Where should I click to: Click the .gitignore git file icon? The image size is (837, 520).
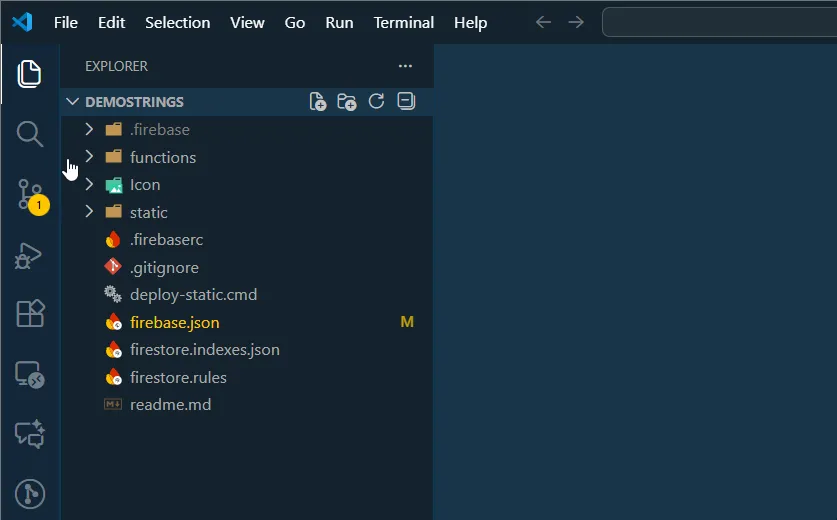(113, 266)
